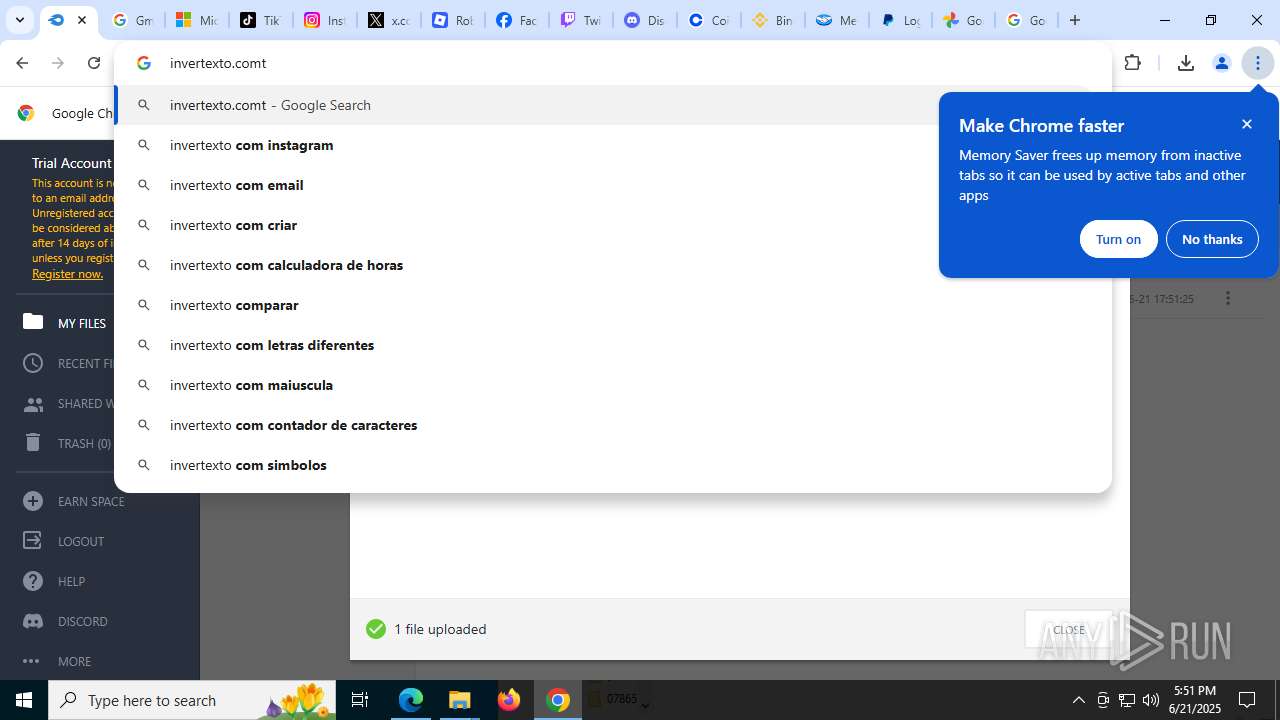Choose the 'invertexto com maiuscula' suggestion

[612, 385]
